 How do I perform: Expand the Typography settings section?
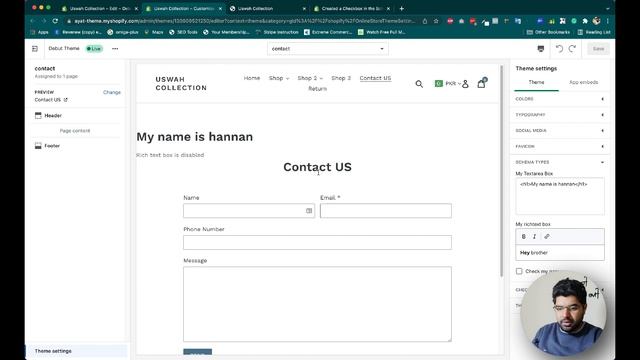(x=560, y=115)
